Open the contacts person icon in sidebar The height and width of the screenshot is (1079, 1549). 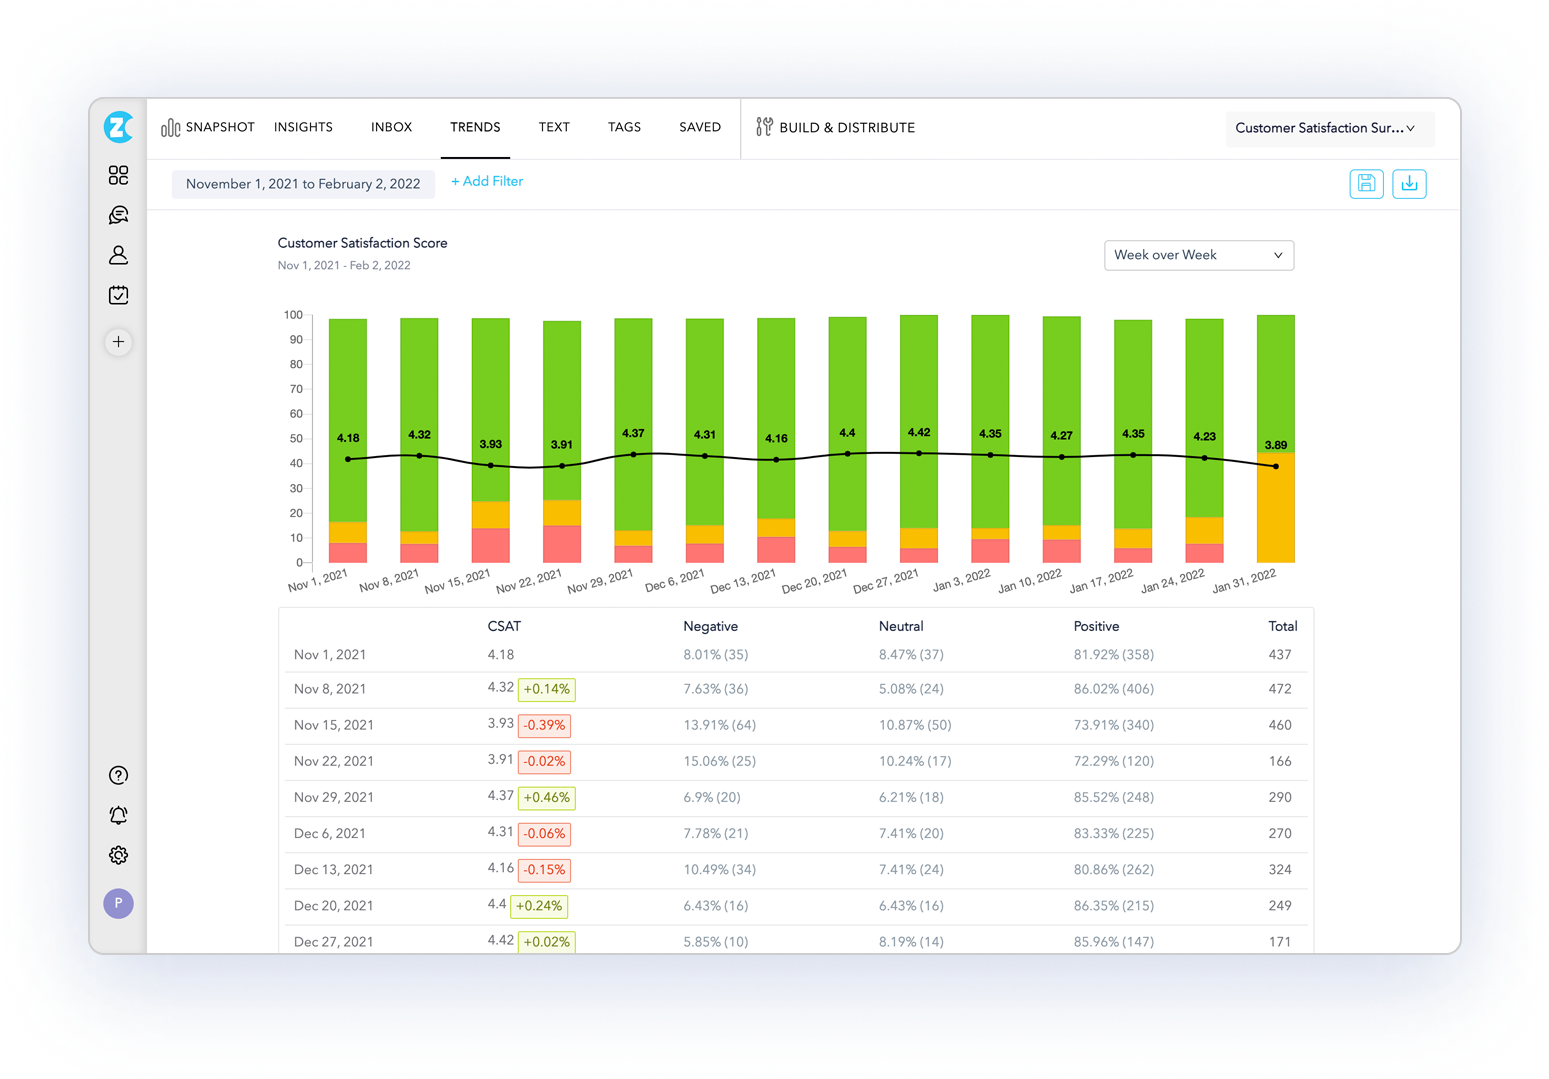pyautogui.click(x=118, y=255)
